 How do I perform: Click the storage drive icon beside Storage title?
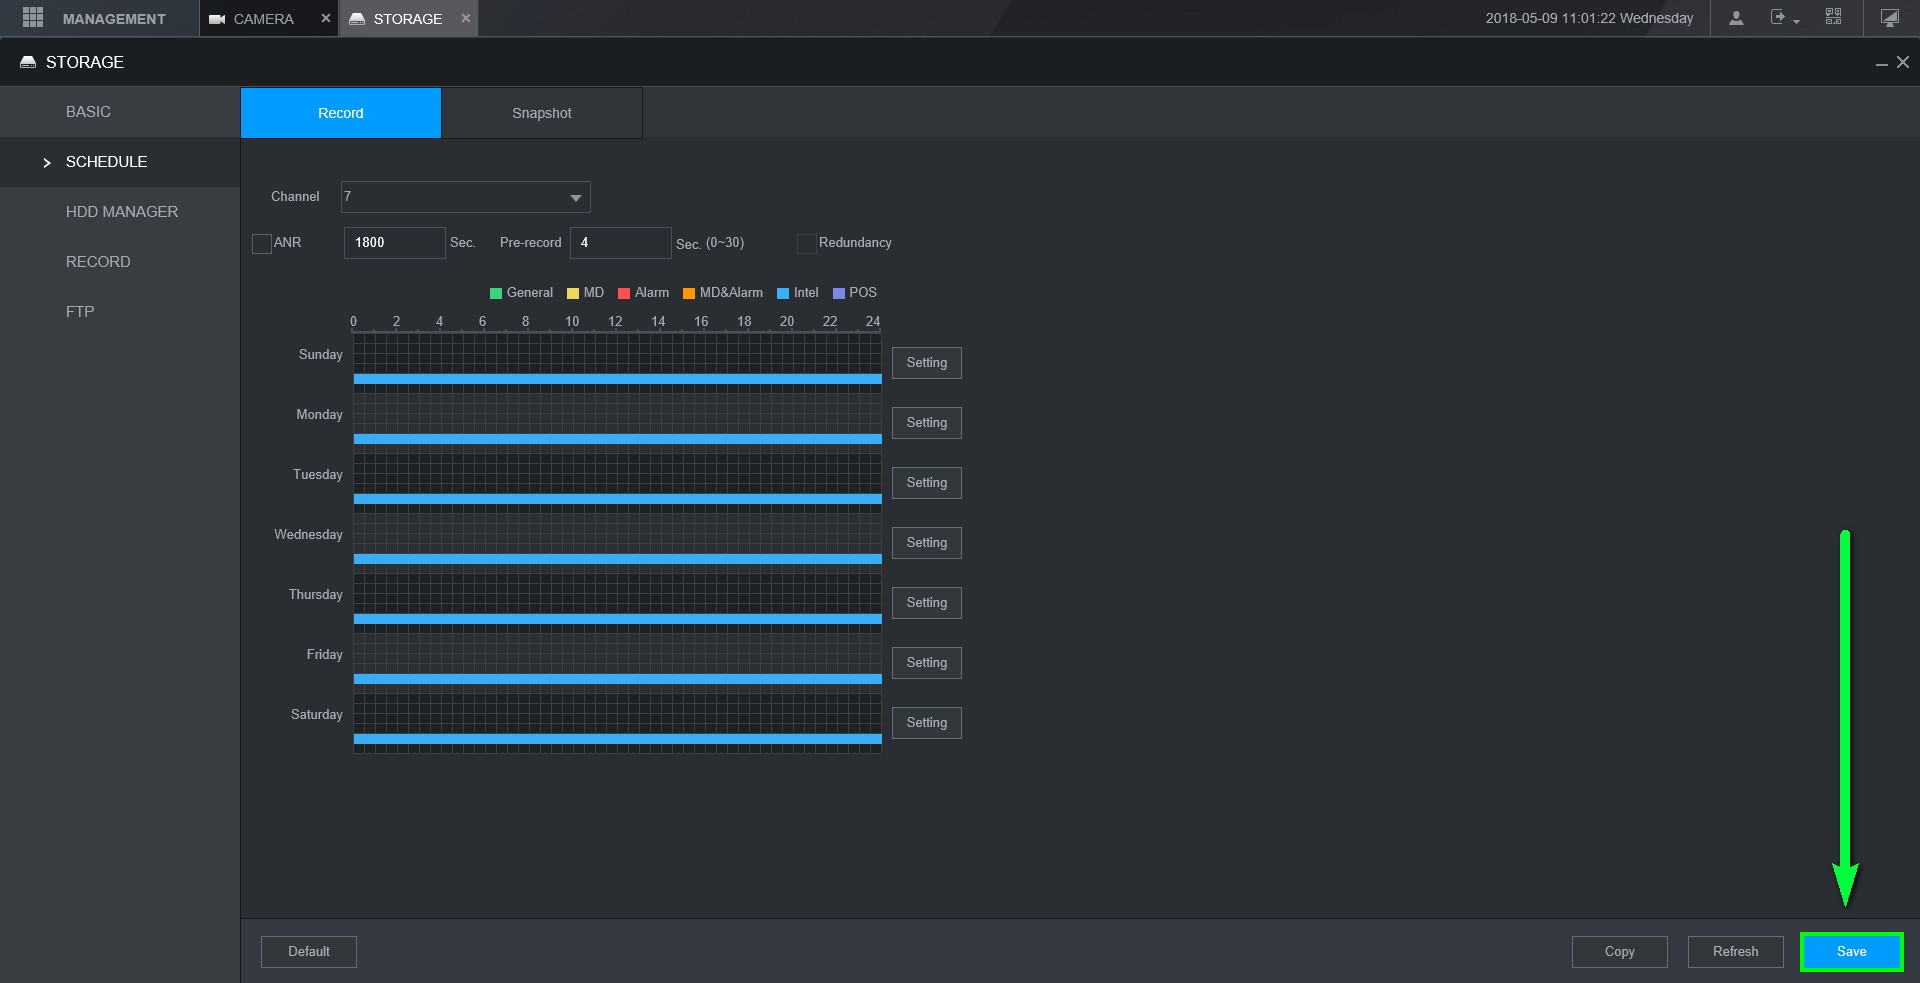pyautogui.click(x=28, y=62)
